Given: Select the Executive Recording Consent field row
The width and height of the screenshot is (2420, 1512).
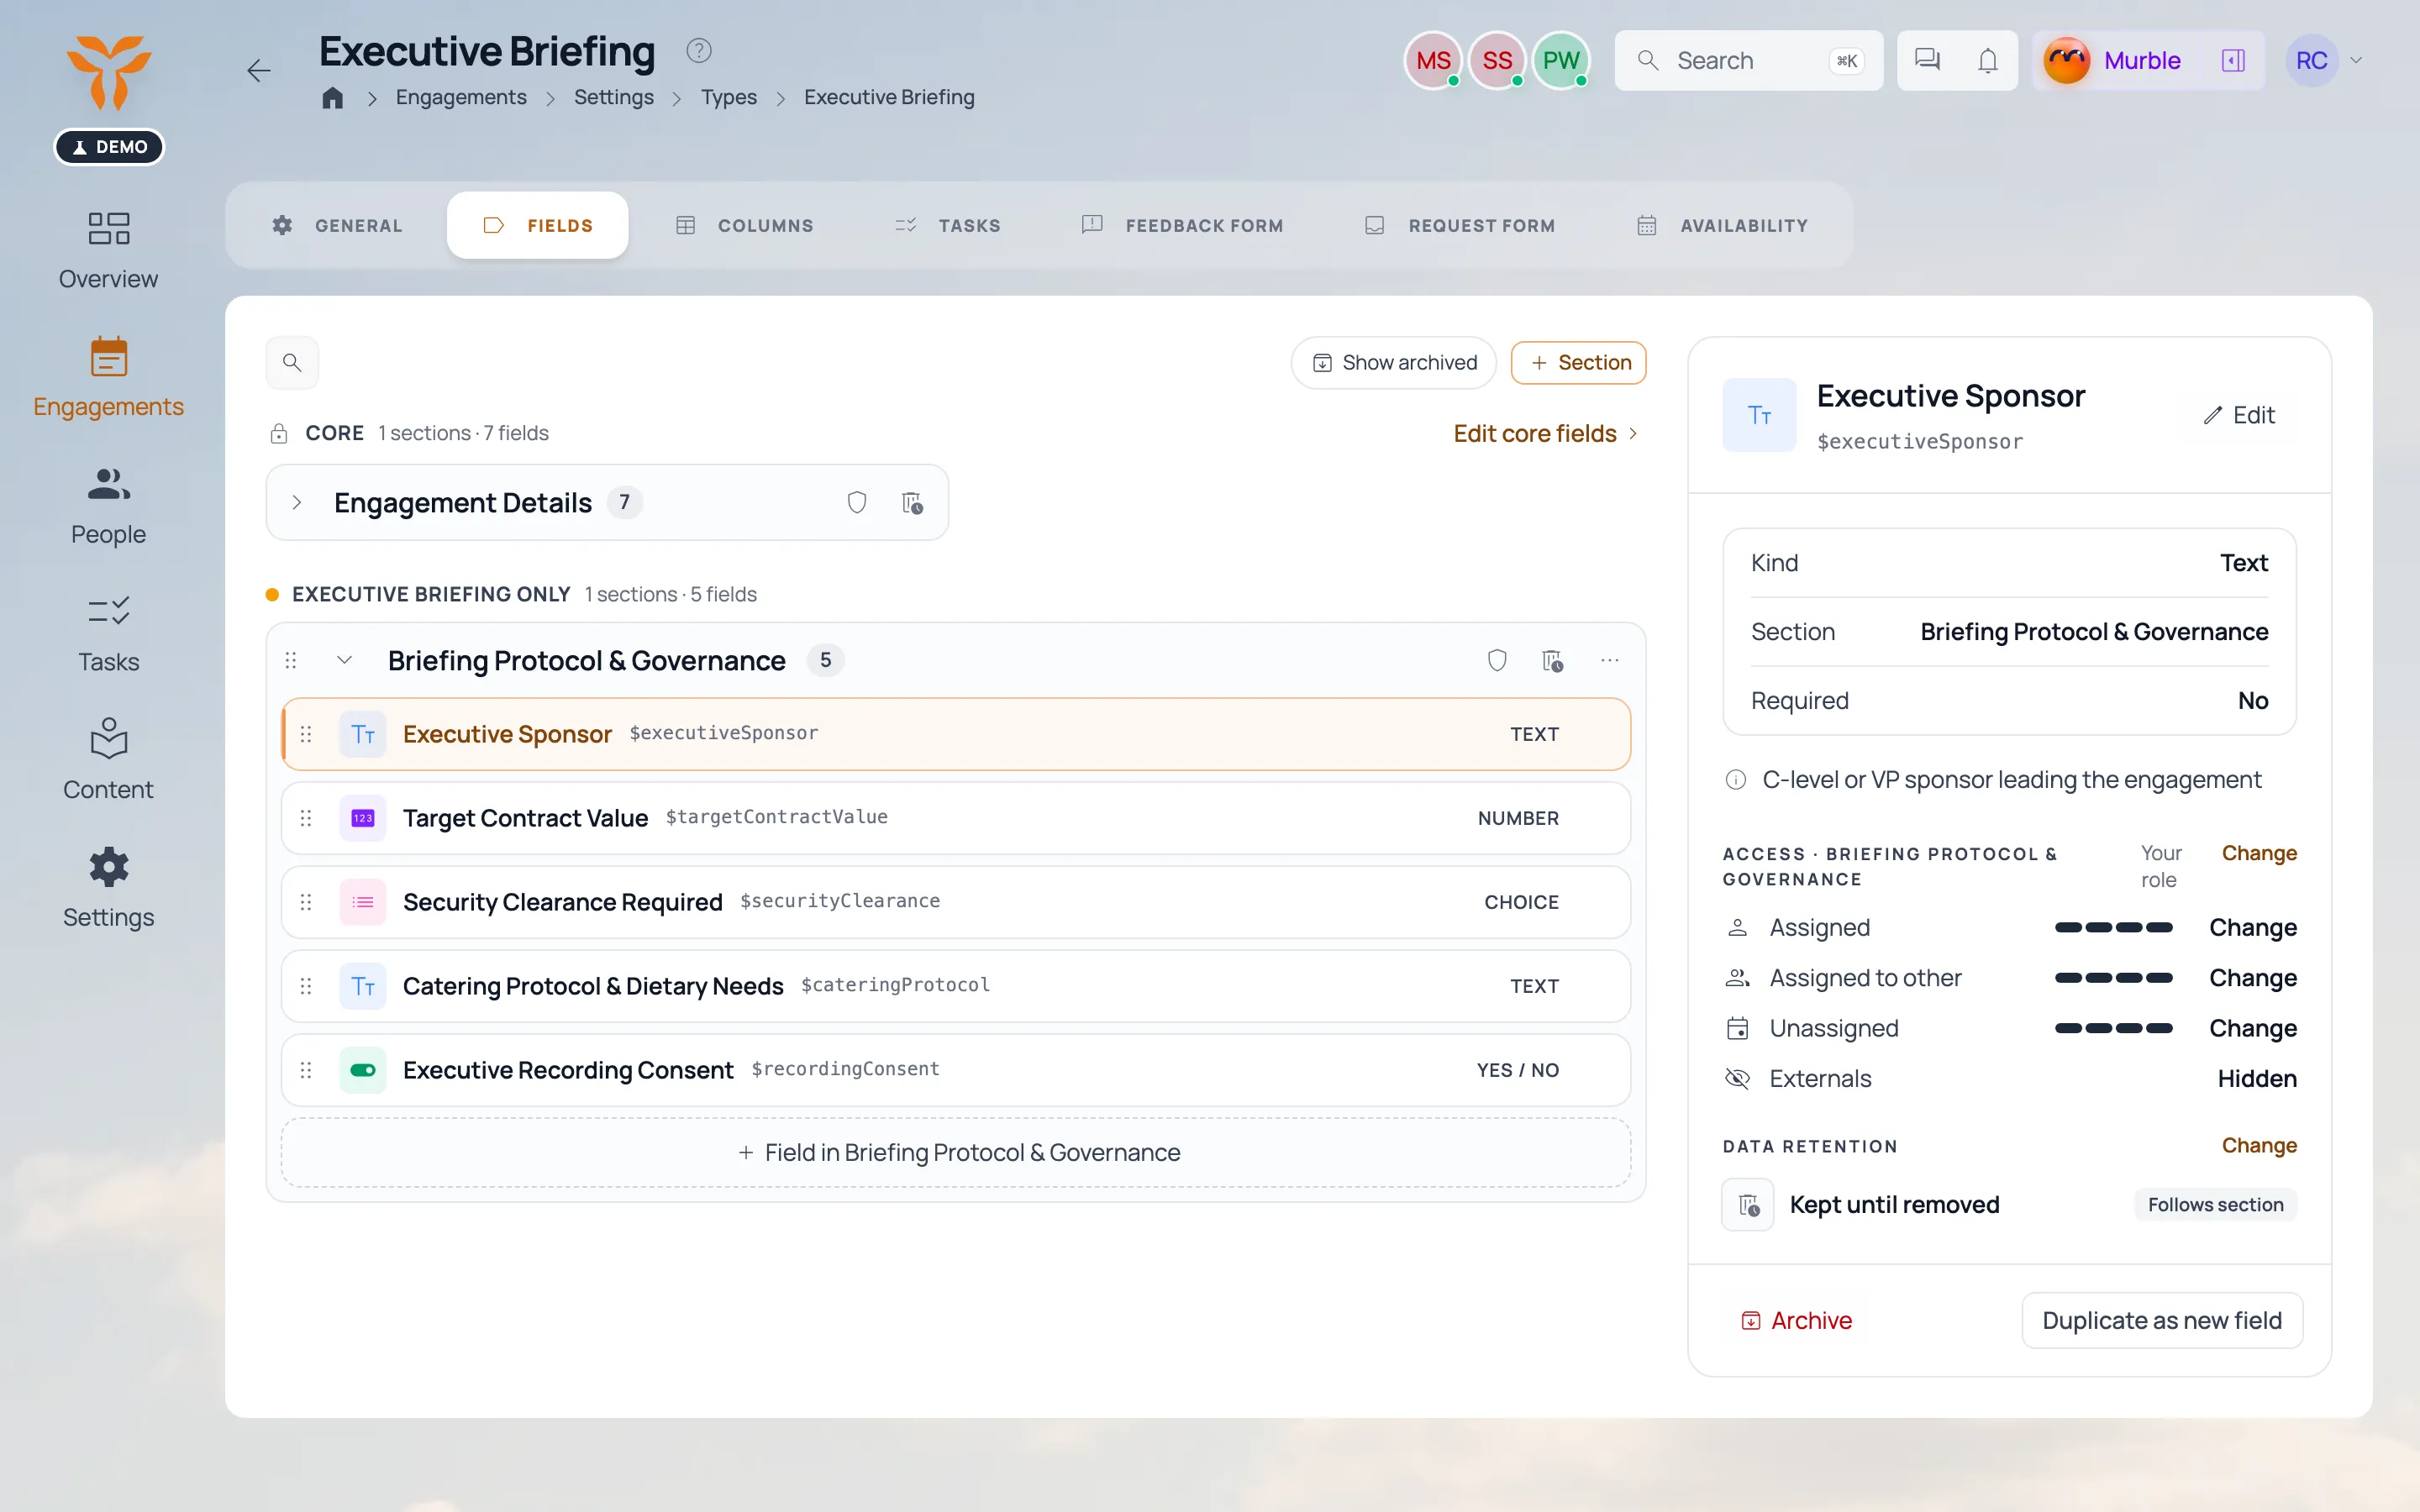Looking at the screenshot, I should click(956, 1070).
